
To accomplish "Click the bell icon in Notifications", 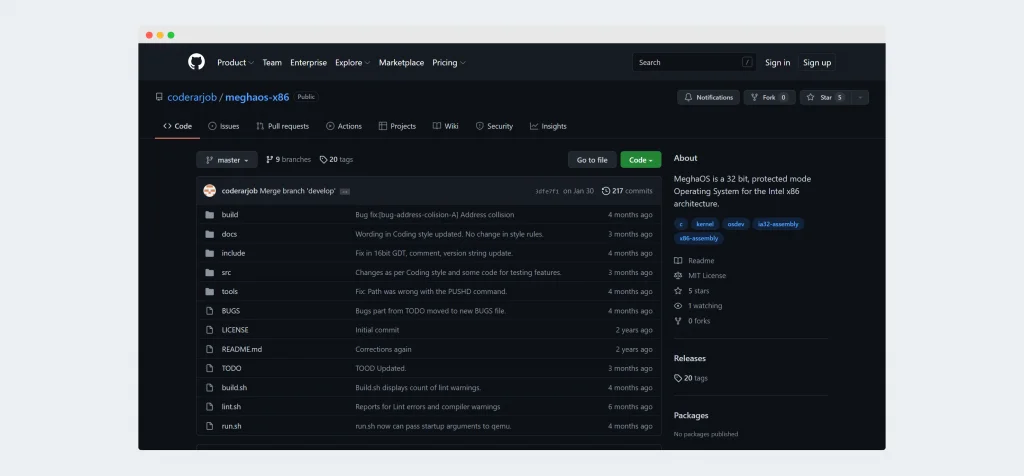I will pos(688,97).
